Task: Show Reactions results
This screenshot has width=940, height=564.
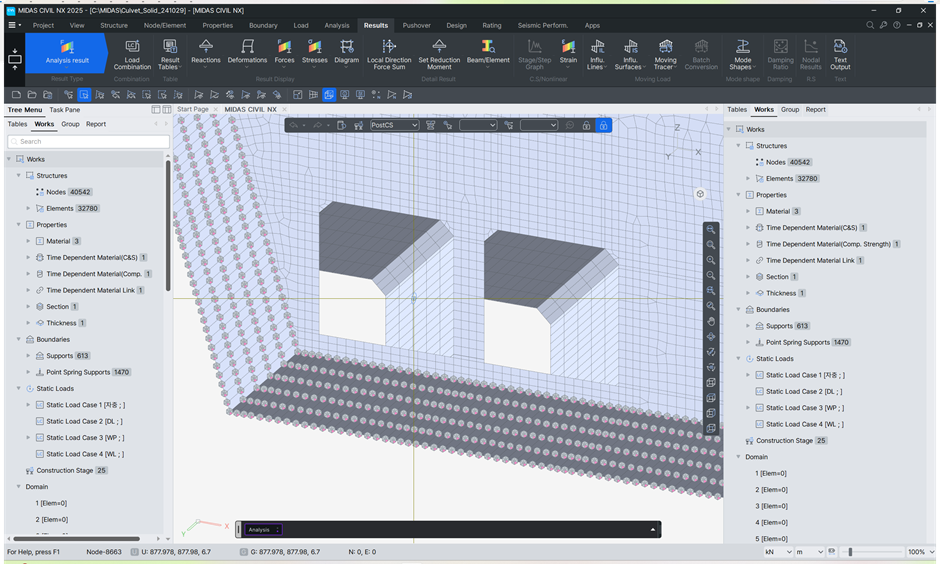Action: (x=206, y=52)
